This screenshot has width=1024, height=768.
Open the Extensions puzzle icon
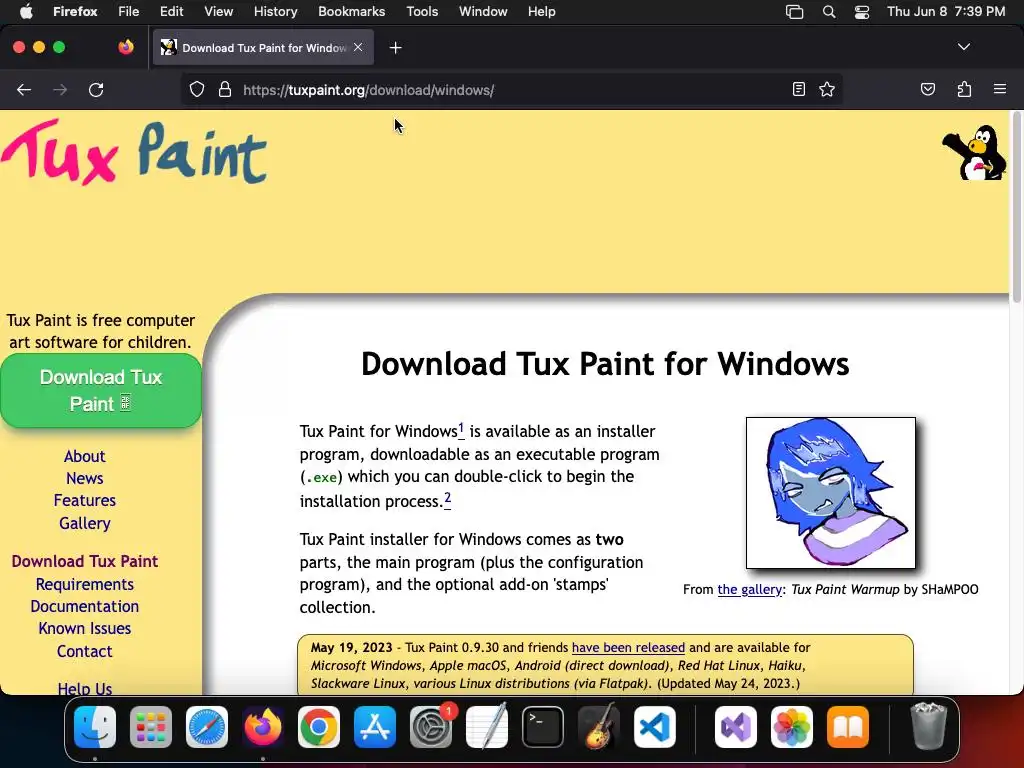pos(964,89)
